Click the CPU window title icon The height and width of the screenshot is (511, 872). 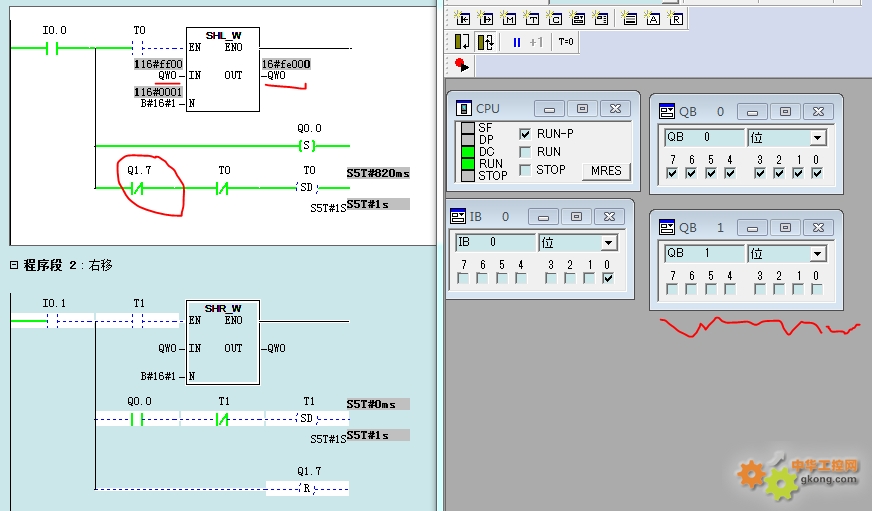pos(463,108)
